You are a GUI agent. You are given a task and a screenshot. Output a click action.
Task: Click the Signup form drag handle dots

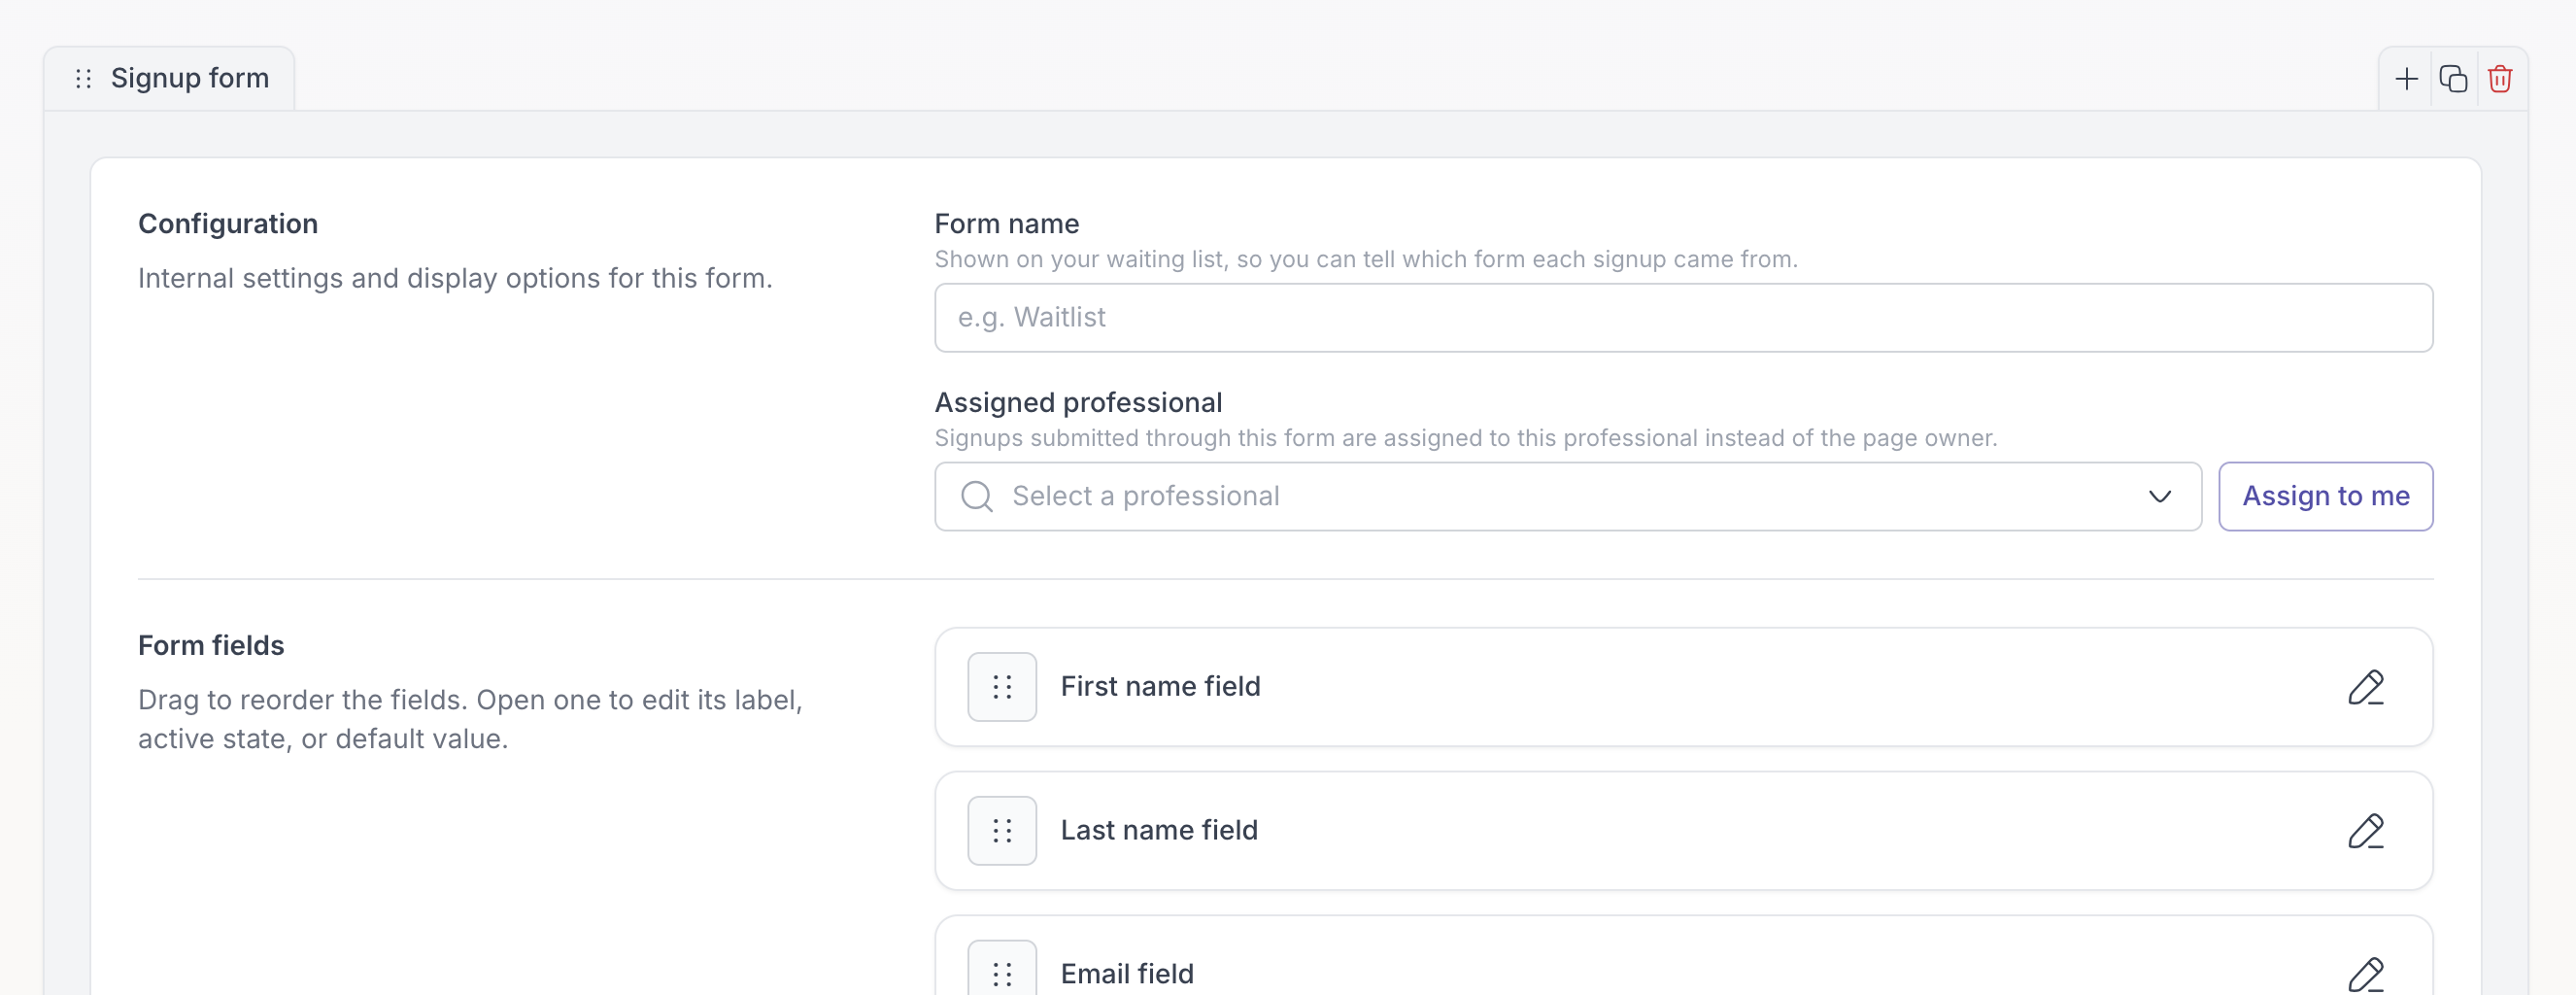(84, 79)
